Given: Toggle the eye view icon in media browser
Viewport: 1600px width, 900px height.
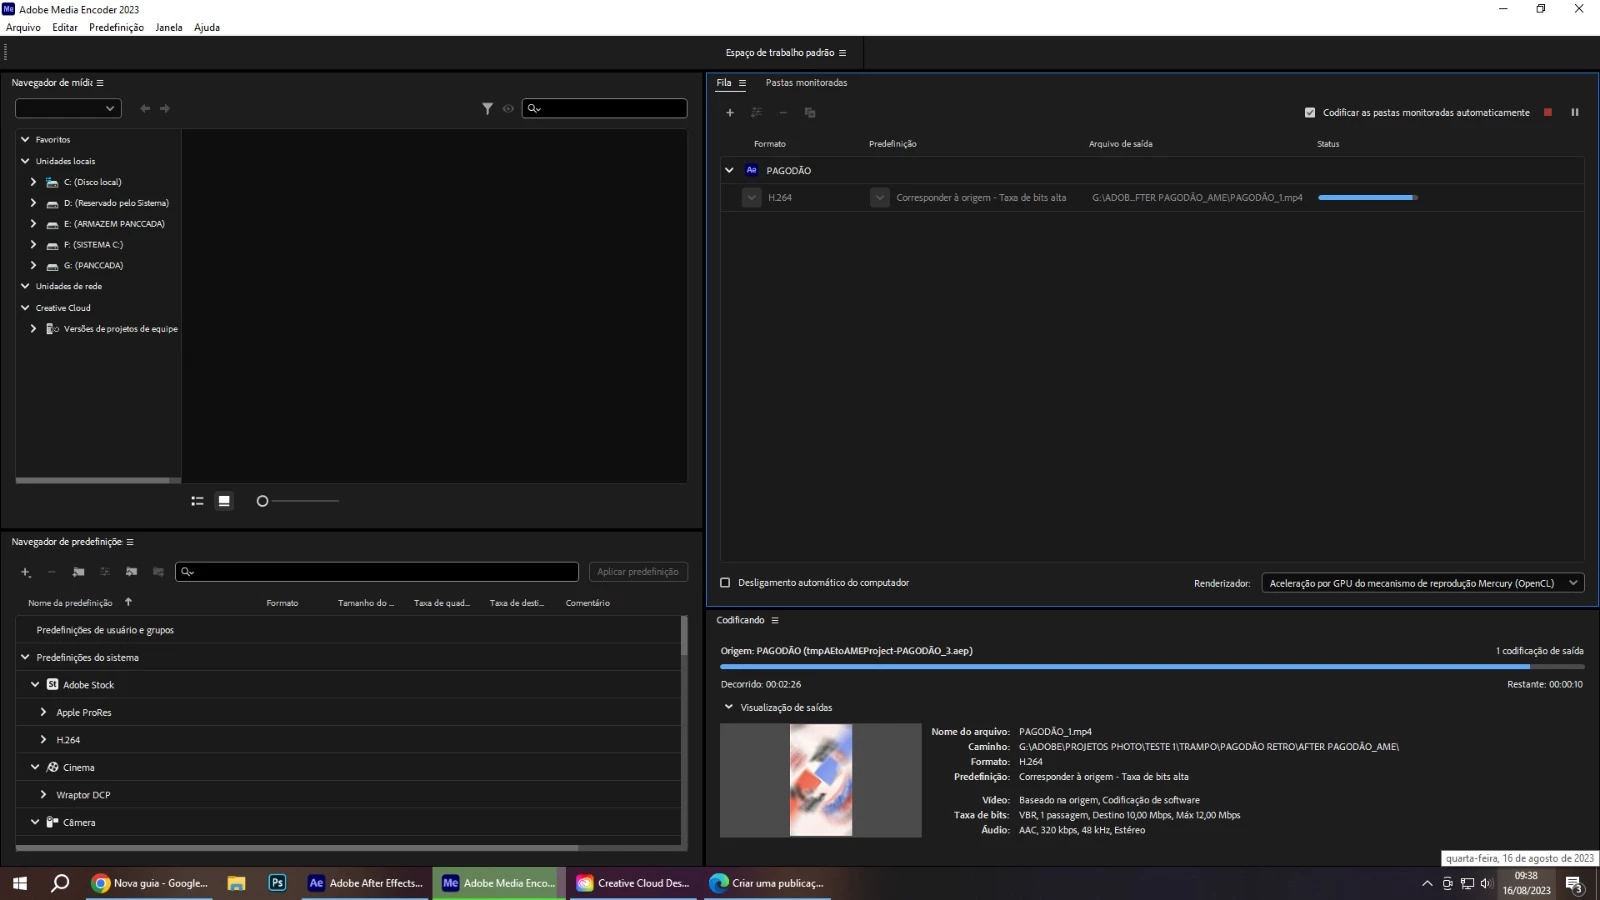Looking at the screenshot, I should click(508, 108).
